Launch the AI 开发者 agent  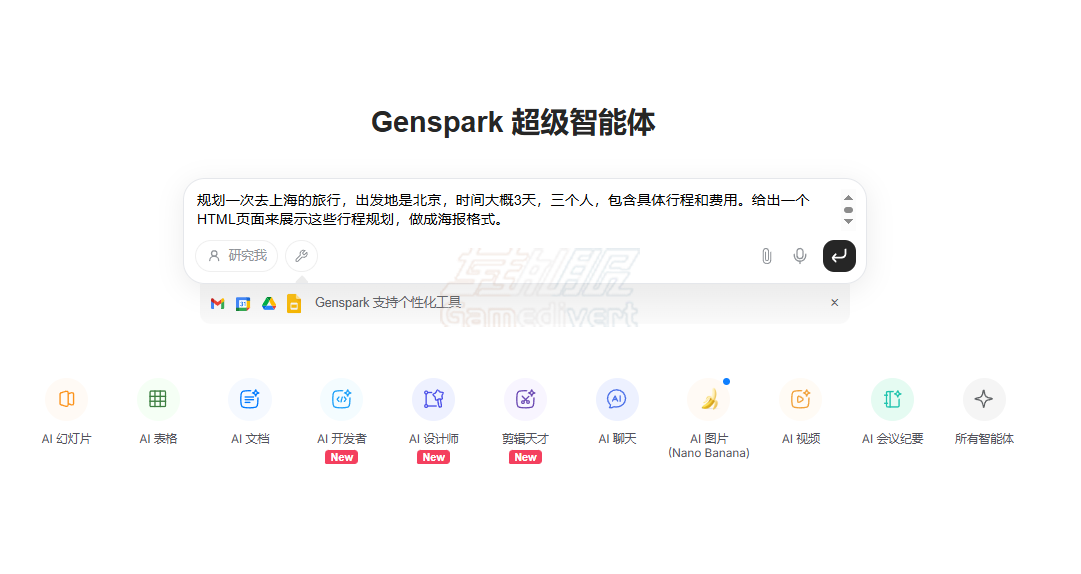(x=341, y=399)
